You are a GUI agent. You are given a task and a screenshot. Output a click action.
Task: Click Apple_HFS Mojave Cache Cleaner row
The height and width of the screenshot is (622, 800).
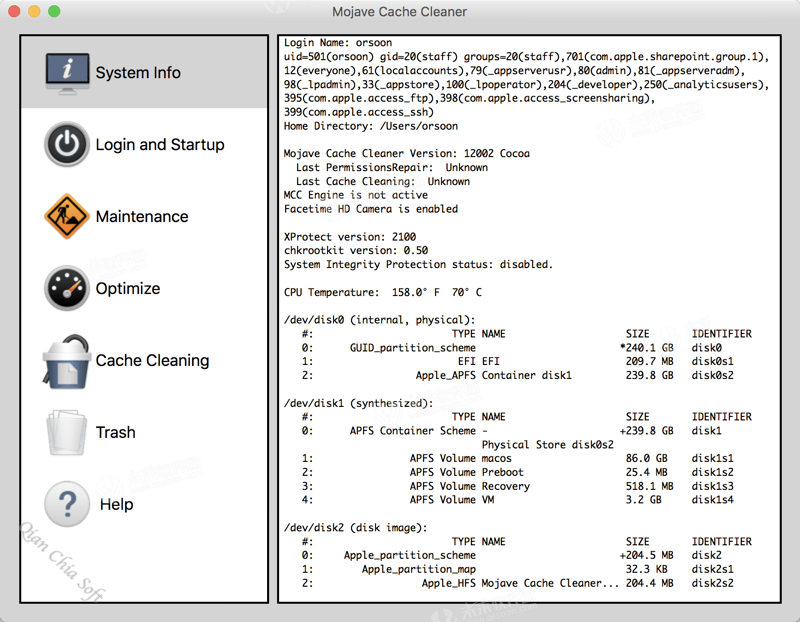click(x=517, y=583)
